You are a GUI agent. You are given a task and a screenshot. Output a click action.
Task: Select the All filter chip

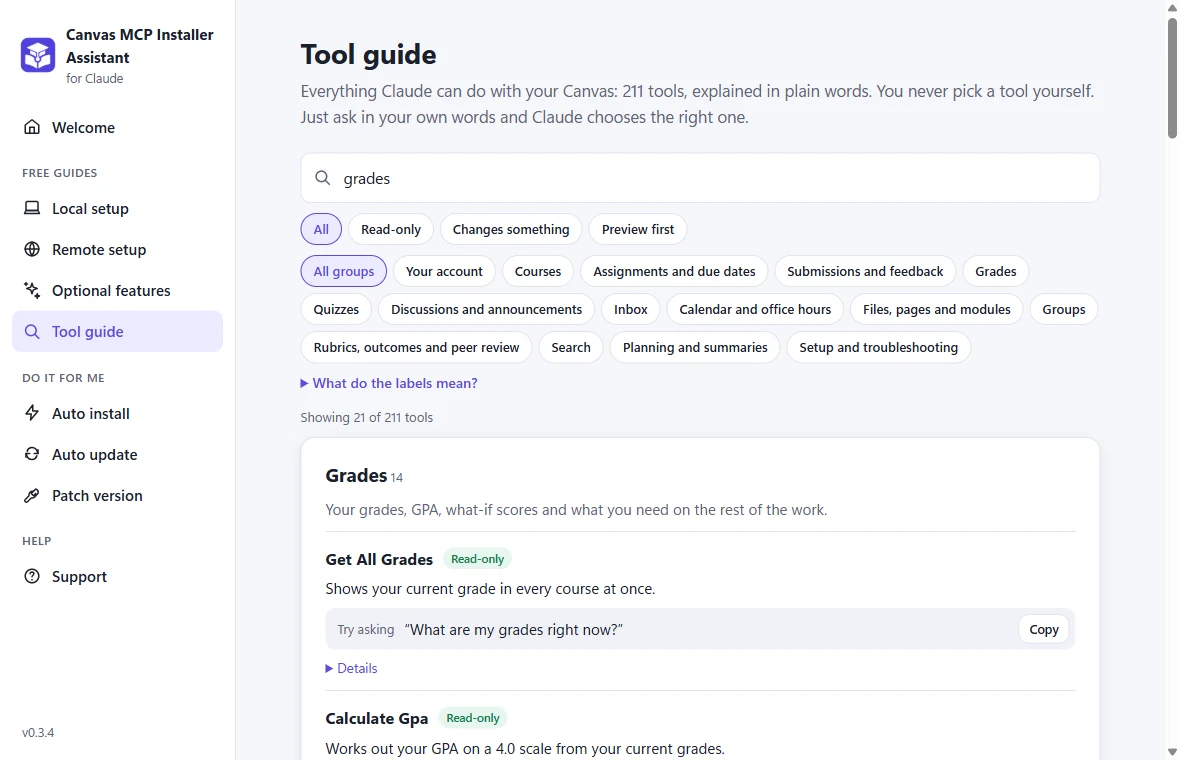point(321,230)
